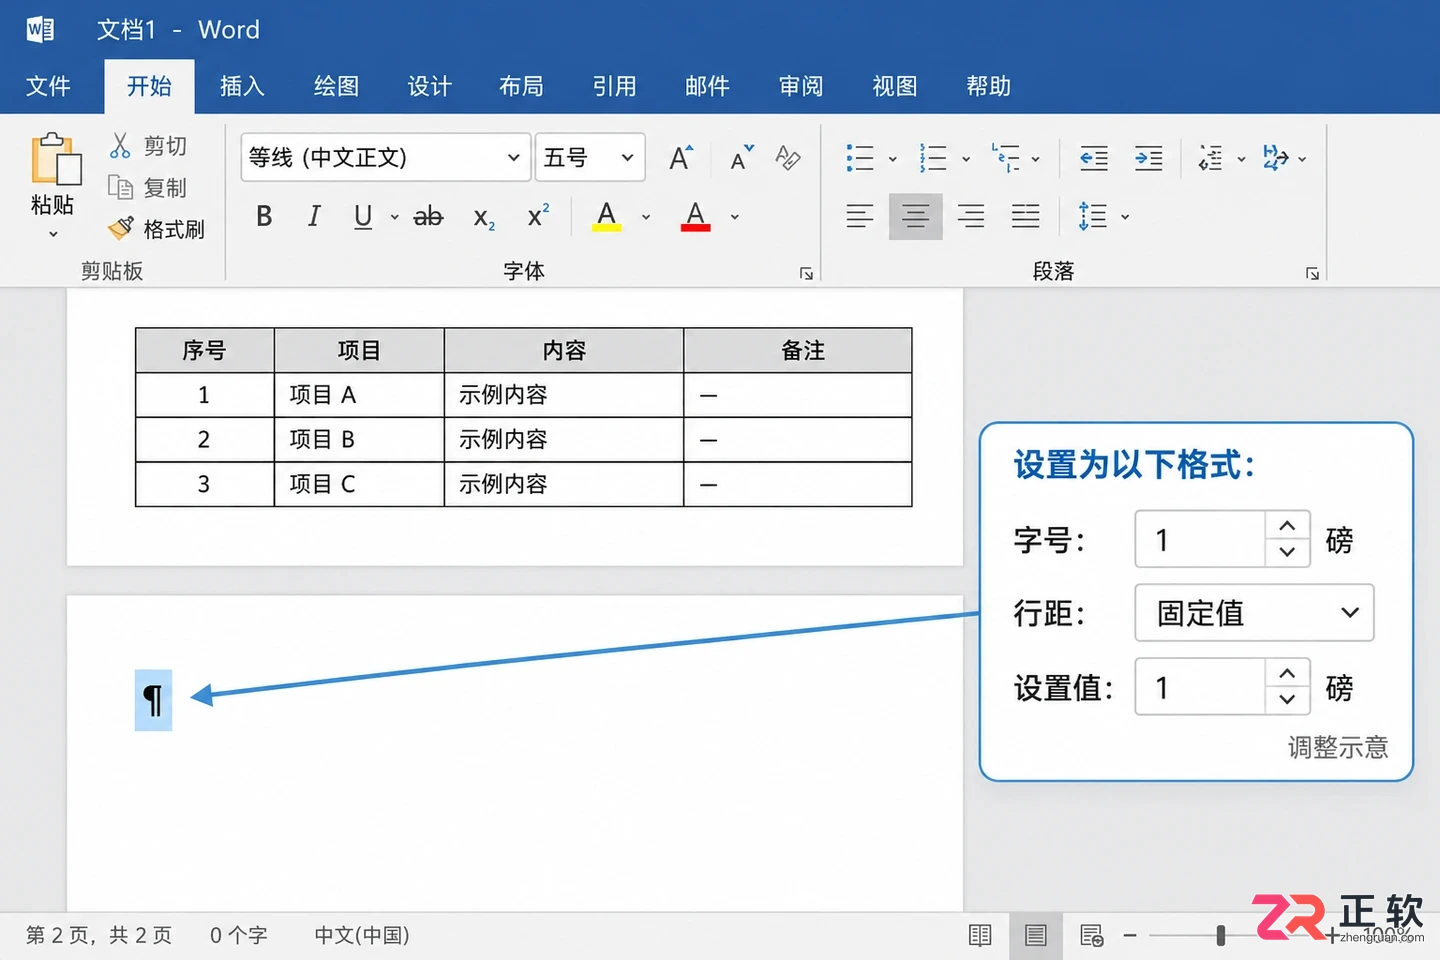
Task: Toggle Bold formatting
Action: click(x=264, y=216)
